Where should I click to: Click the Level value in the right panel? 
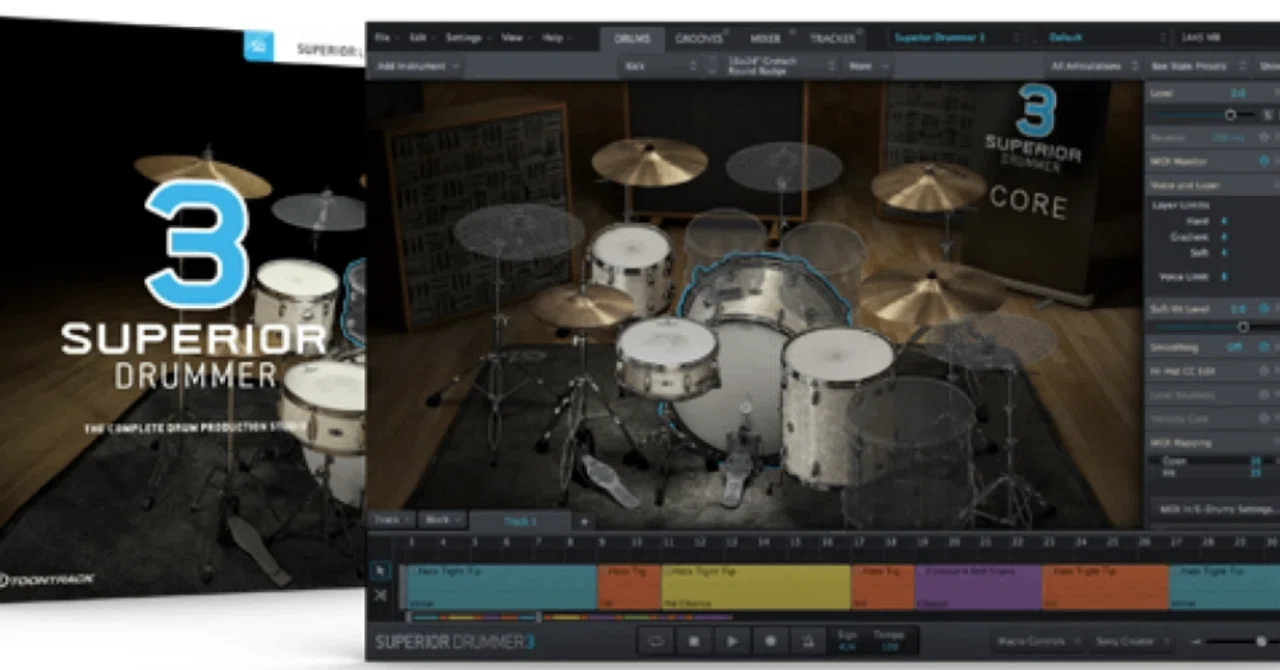(1238, 93)
